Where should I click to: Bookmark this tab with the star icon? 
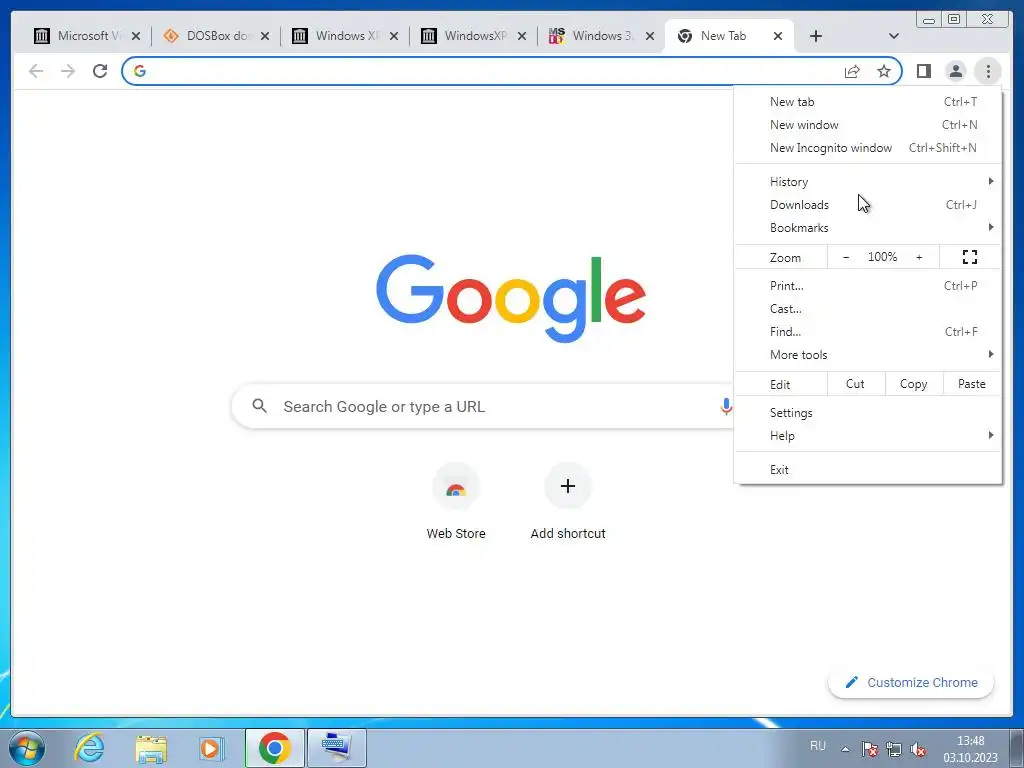[884, 71]
